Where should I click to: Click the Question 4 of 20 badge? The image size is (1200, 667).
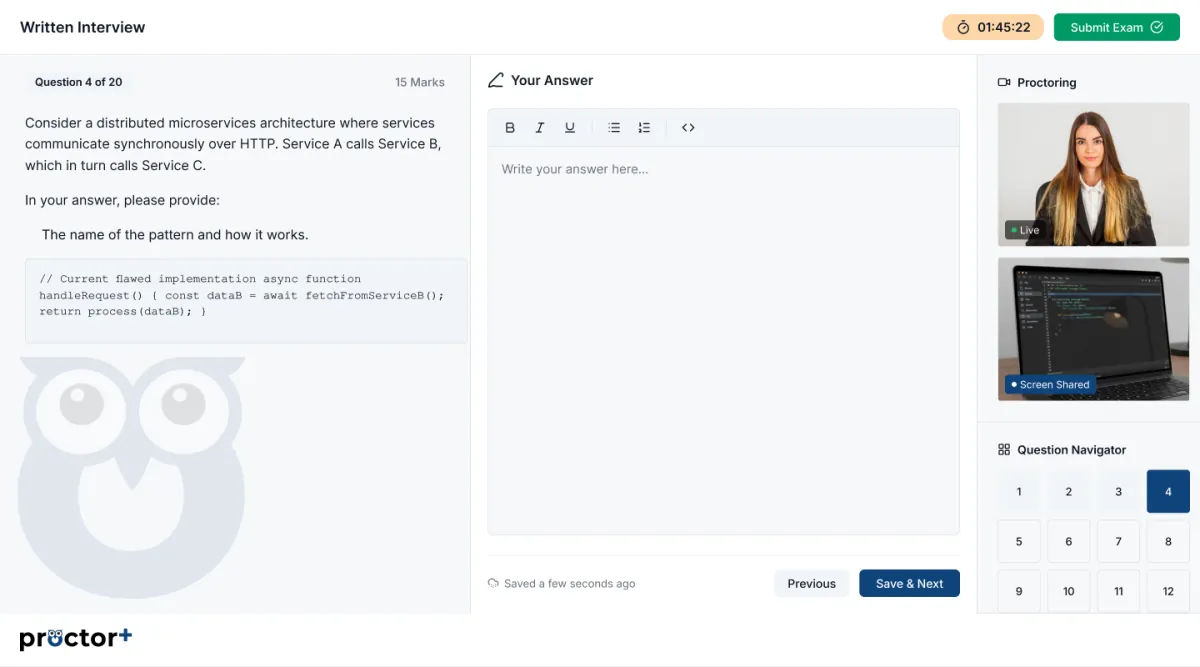[79, 82]
